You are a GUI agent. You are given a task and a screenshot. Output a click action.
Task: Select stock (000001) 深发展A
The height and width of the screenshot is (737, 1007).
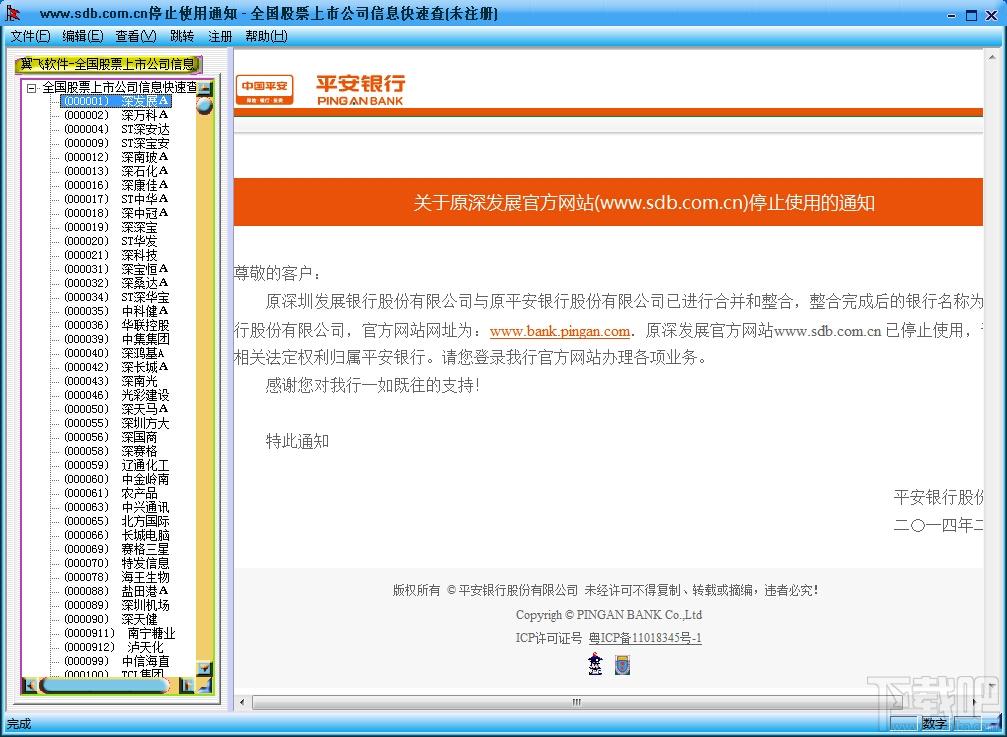(x=116, y=101)
